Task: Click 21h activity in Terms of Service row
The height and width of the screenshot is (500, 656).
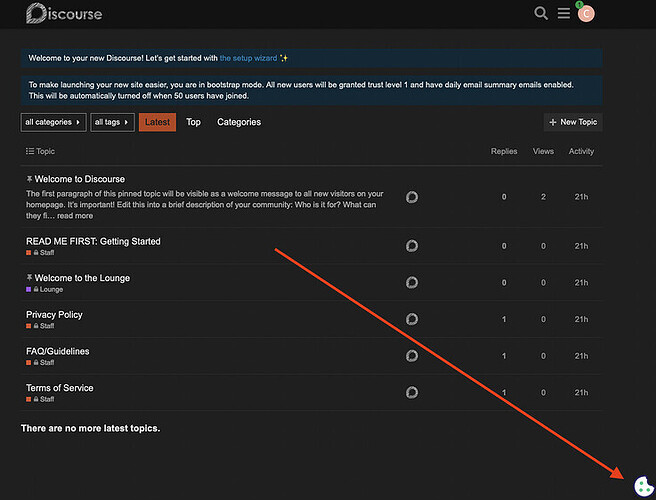Action: 582,392
